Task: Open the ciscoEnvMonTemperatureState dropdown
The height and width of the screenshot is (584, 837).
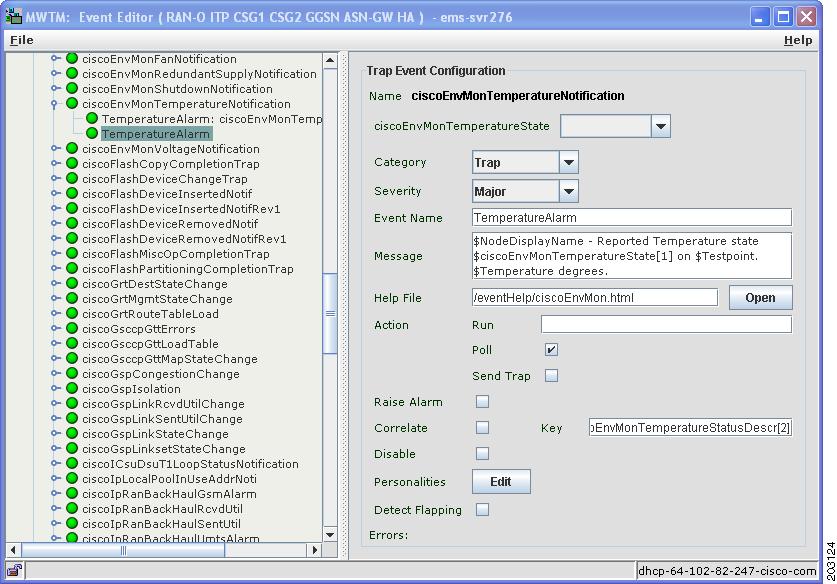Action: 661,127
